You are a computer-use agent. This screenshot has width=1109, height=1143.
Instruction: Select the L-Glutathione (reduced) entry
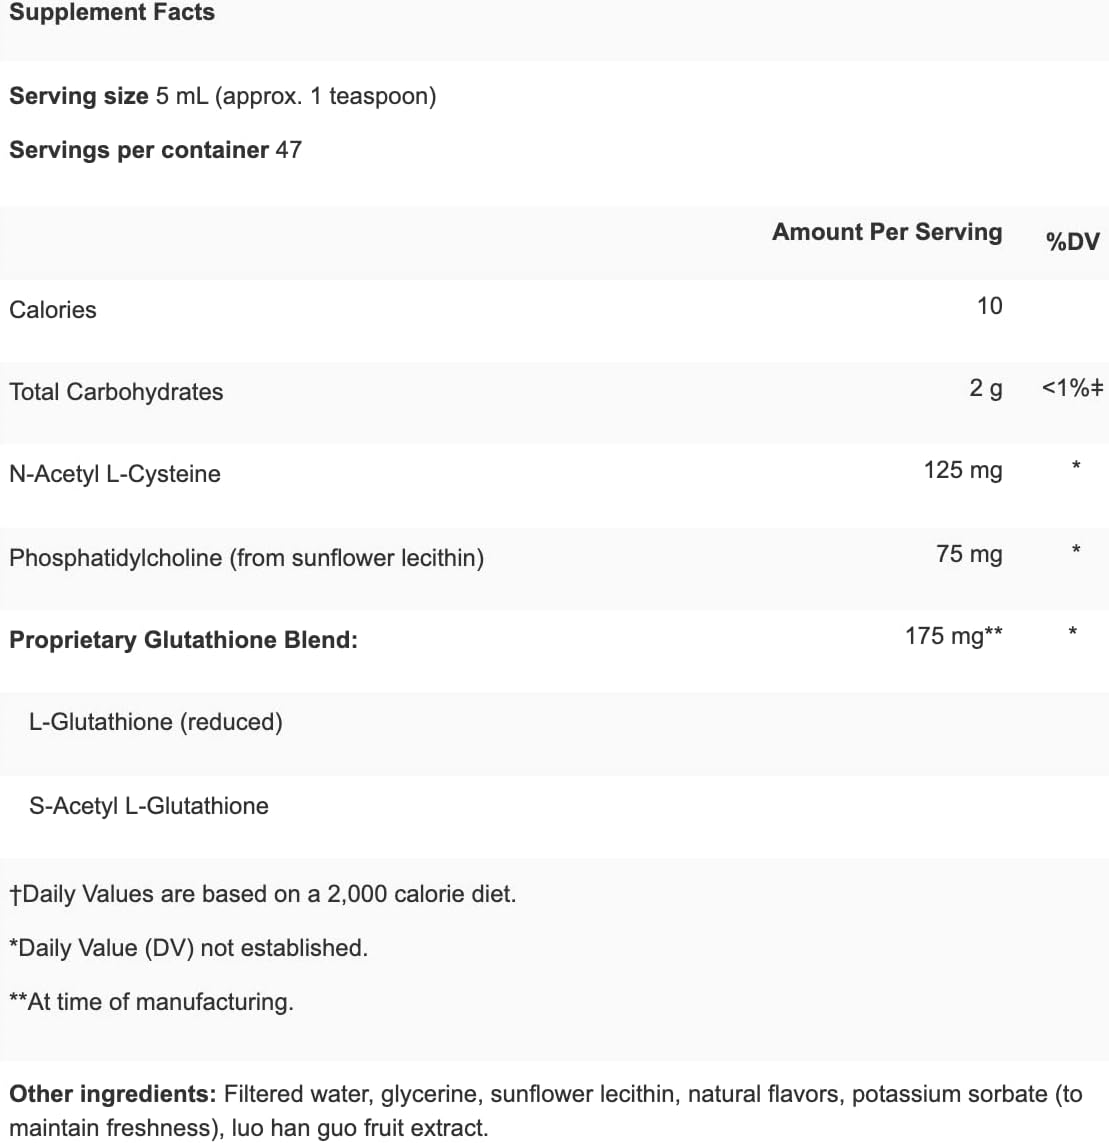coord(156,722)
